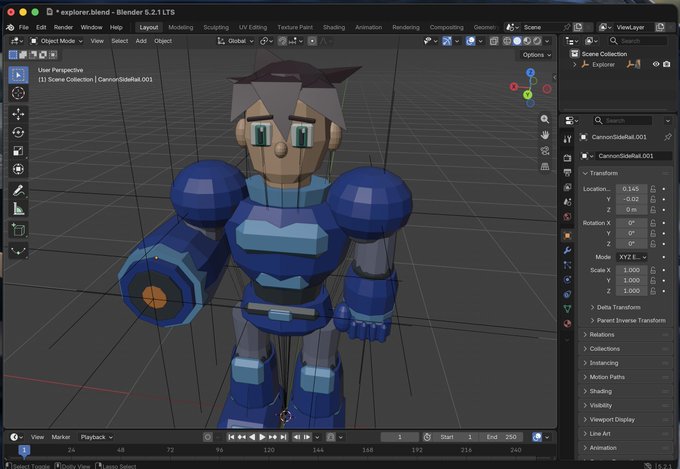Toggle X-ray display
Image resolution: width=680 pixels, height=469 pixels.
click(494, 41)
